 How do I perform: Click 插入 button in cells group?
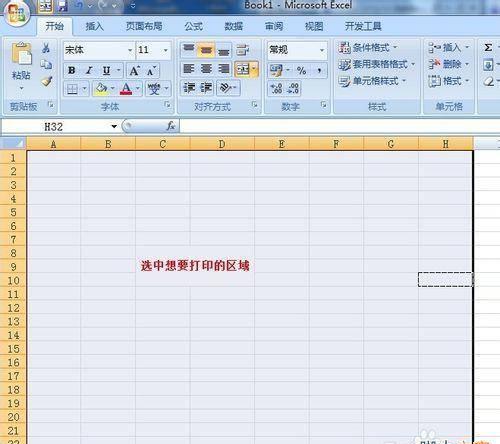449,48
